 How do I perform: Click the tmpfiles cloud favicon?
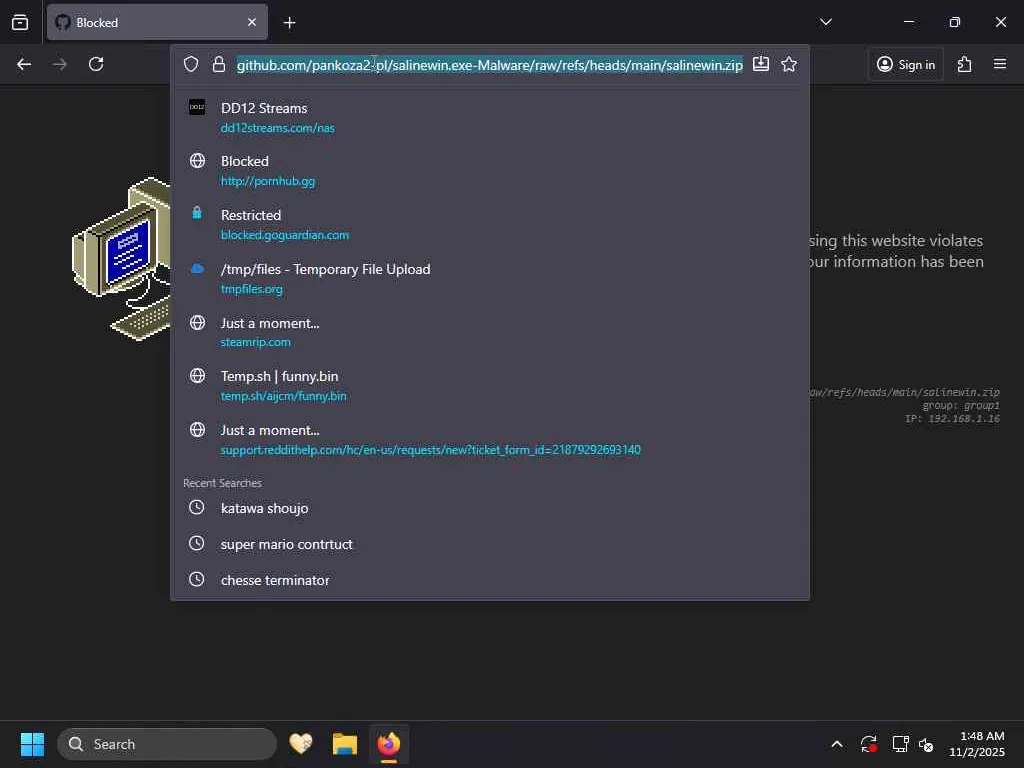[x=197, y=268]
